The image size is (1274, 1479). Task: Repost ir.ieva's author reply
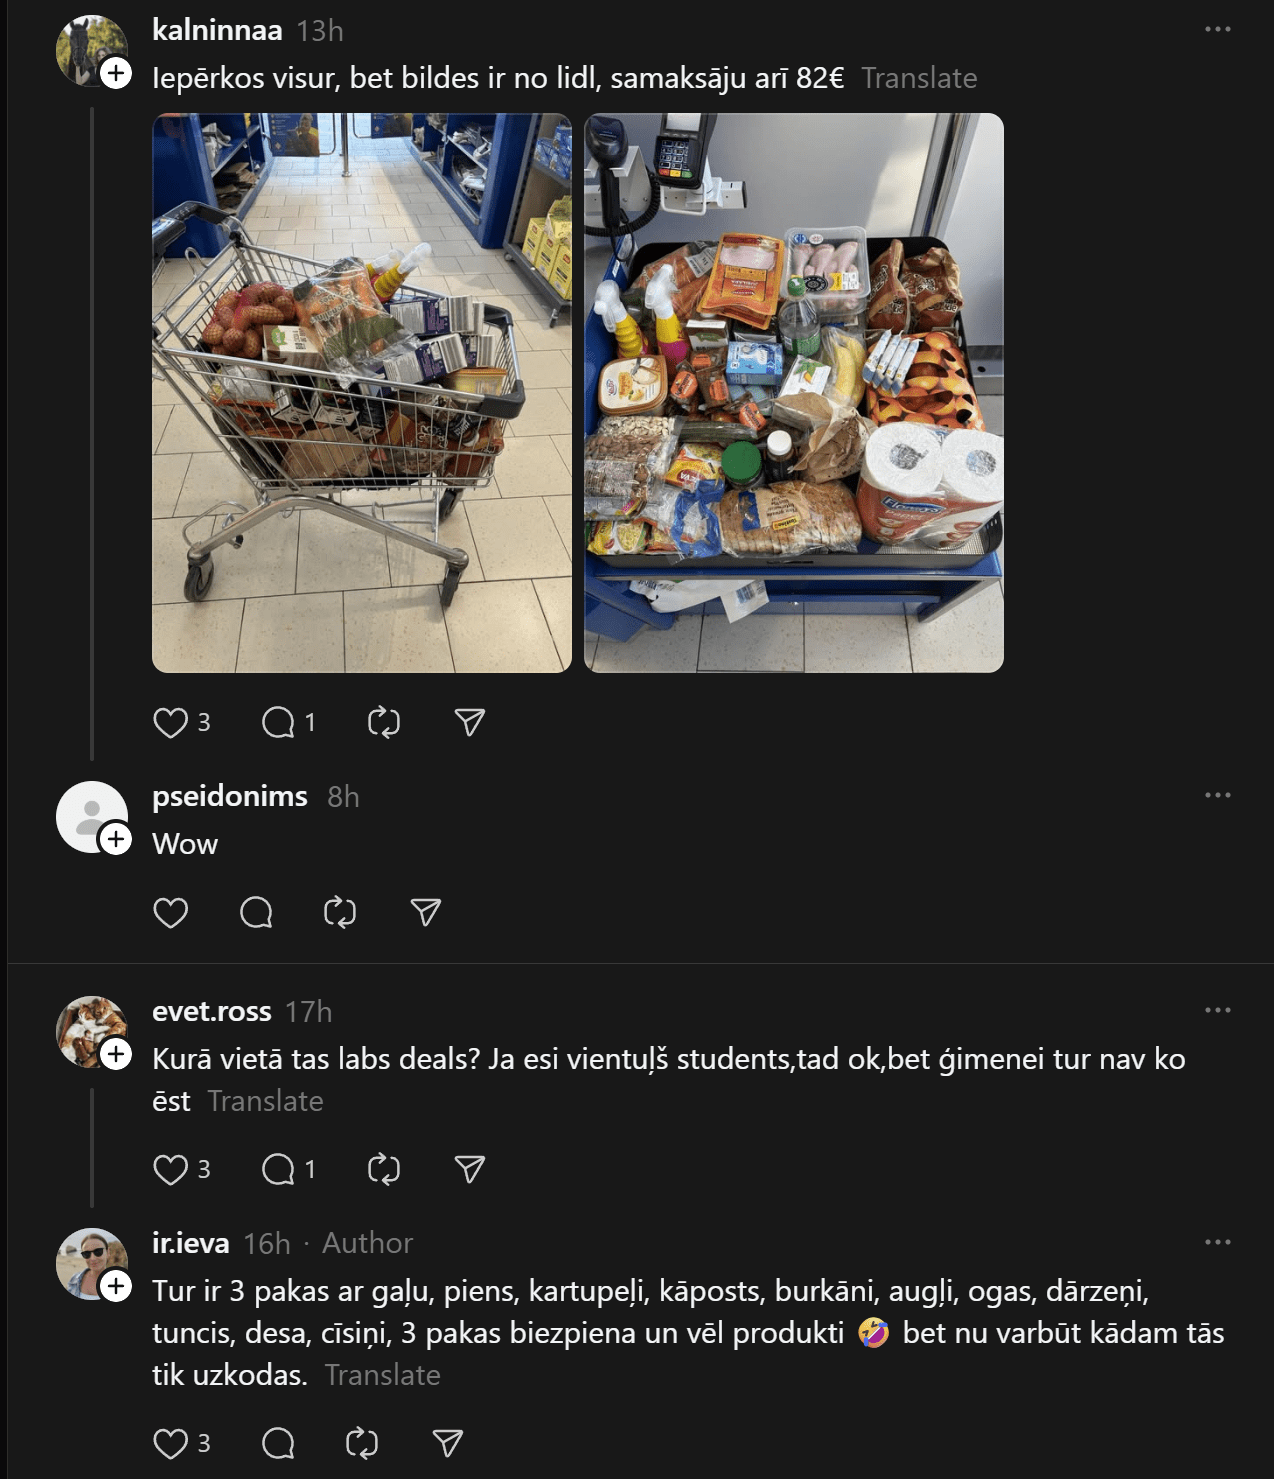[x=362, y=1443]
